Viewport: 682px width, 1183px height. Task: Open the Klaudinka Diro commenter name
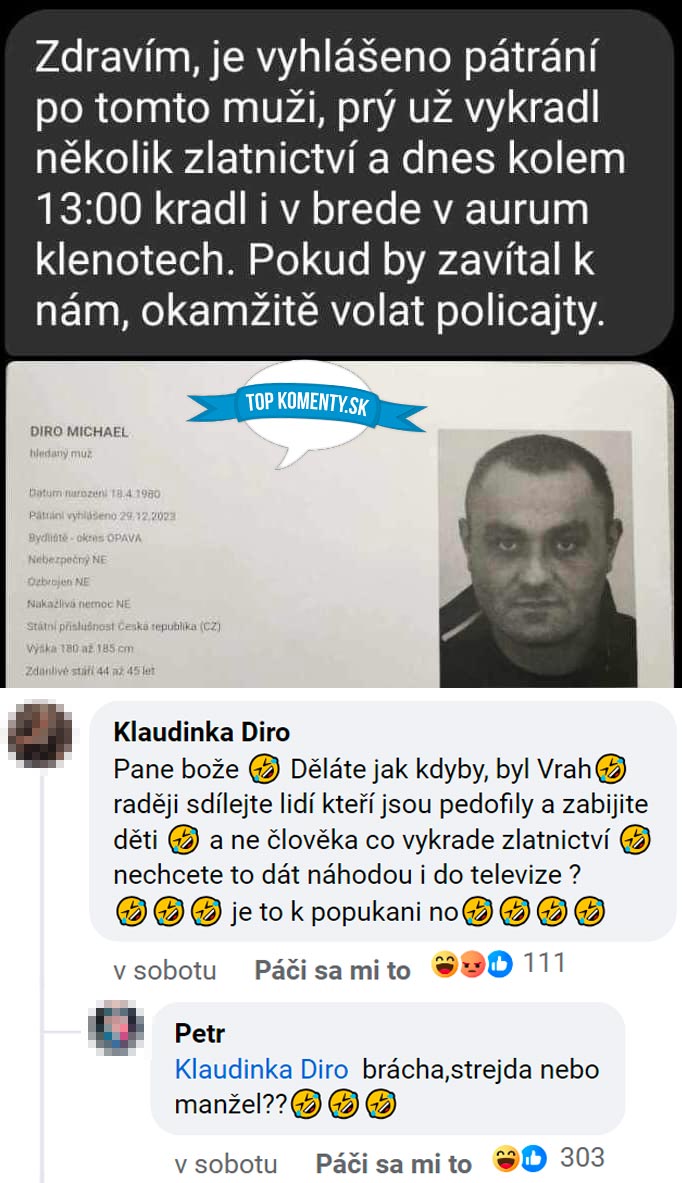point(201,732)
